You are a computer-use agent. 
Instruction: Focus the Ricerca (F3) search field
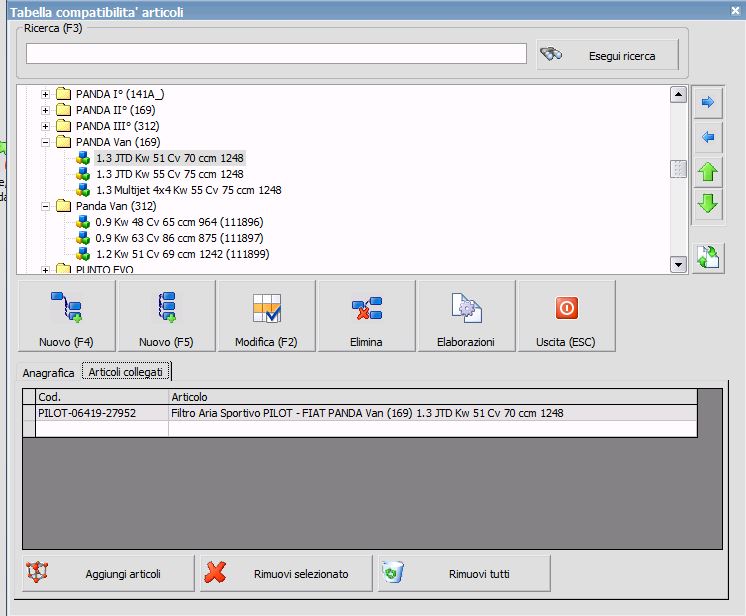click(276, 53)
